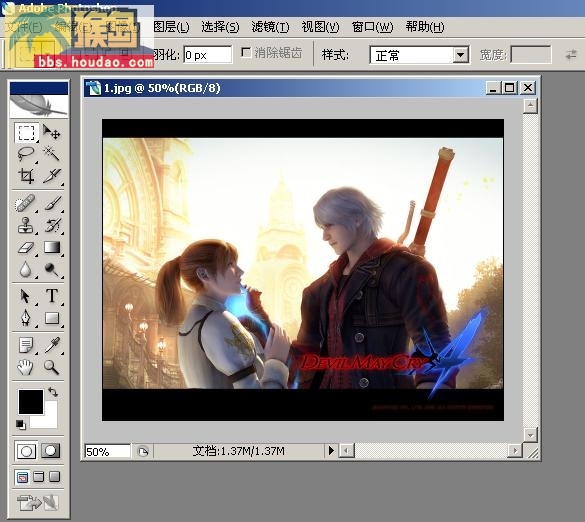This screenshot has width=585, height=522.
Task: Select the Clone Stamp tool
Action: [26, 225]
